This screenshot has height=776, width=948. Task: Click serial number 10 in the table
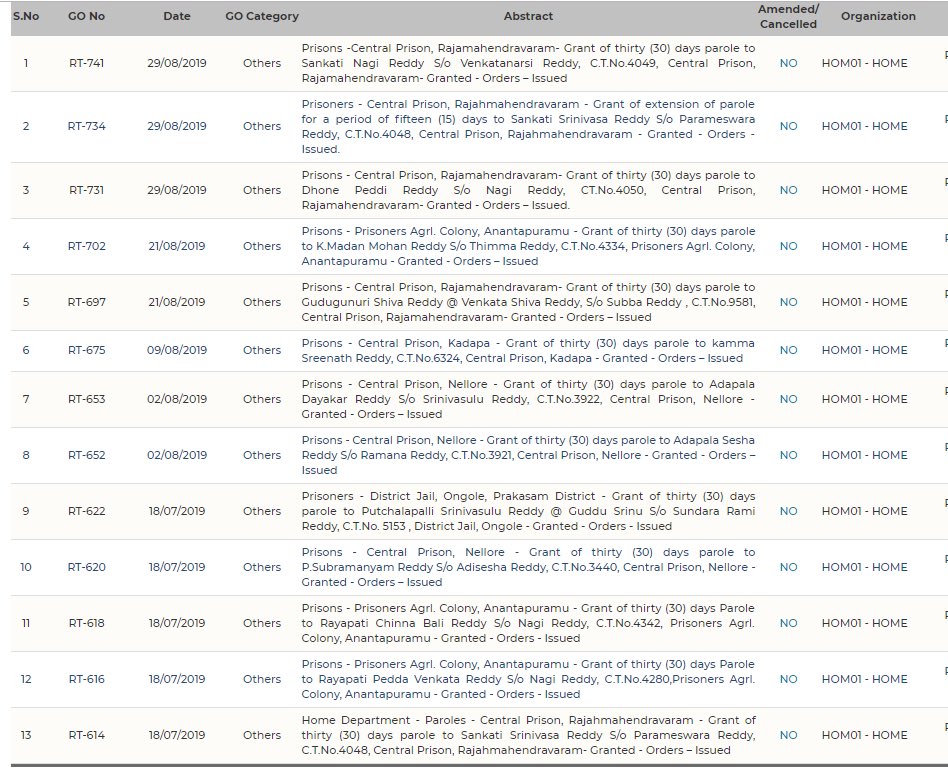tap(26, 567)
